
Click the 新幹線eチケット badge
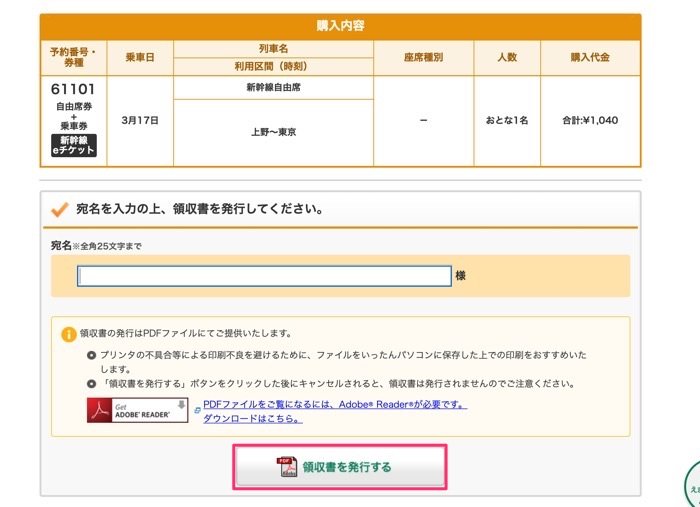coord(74,145)
